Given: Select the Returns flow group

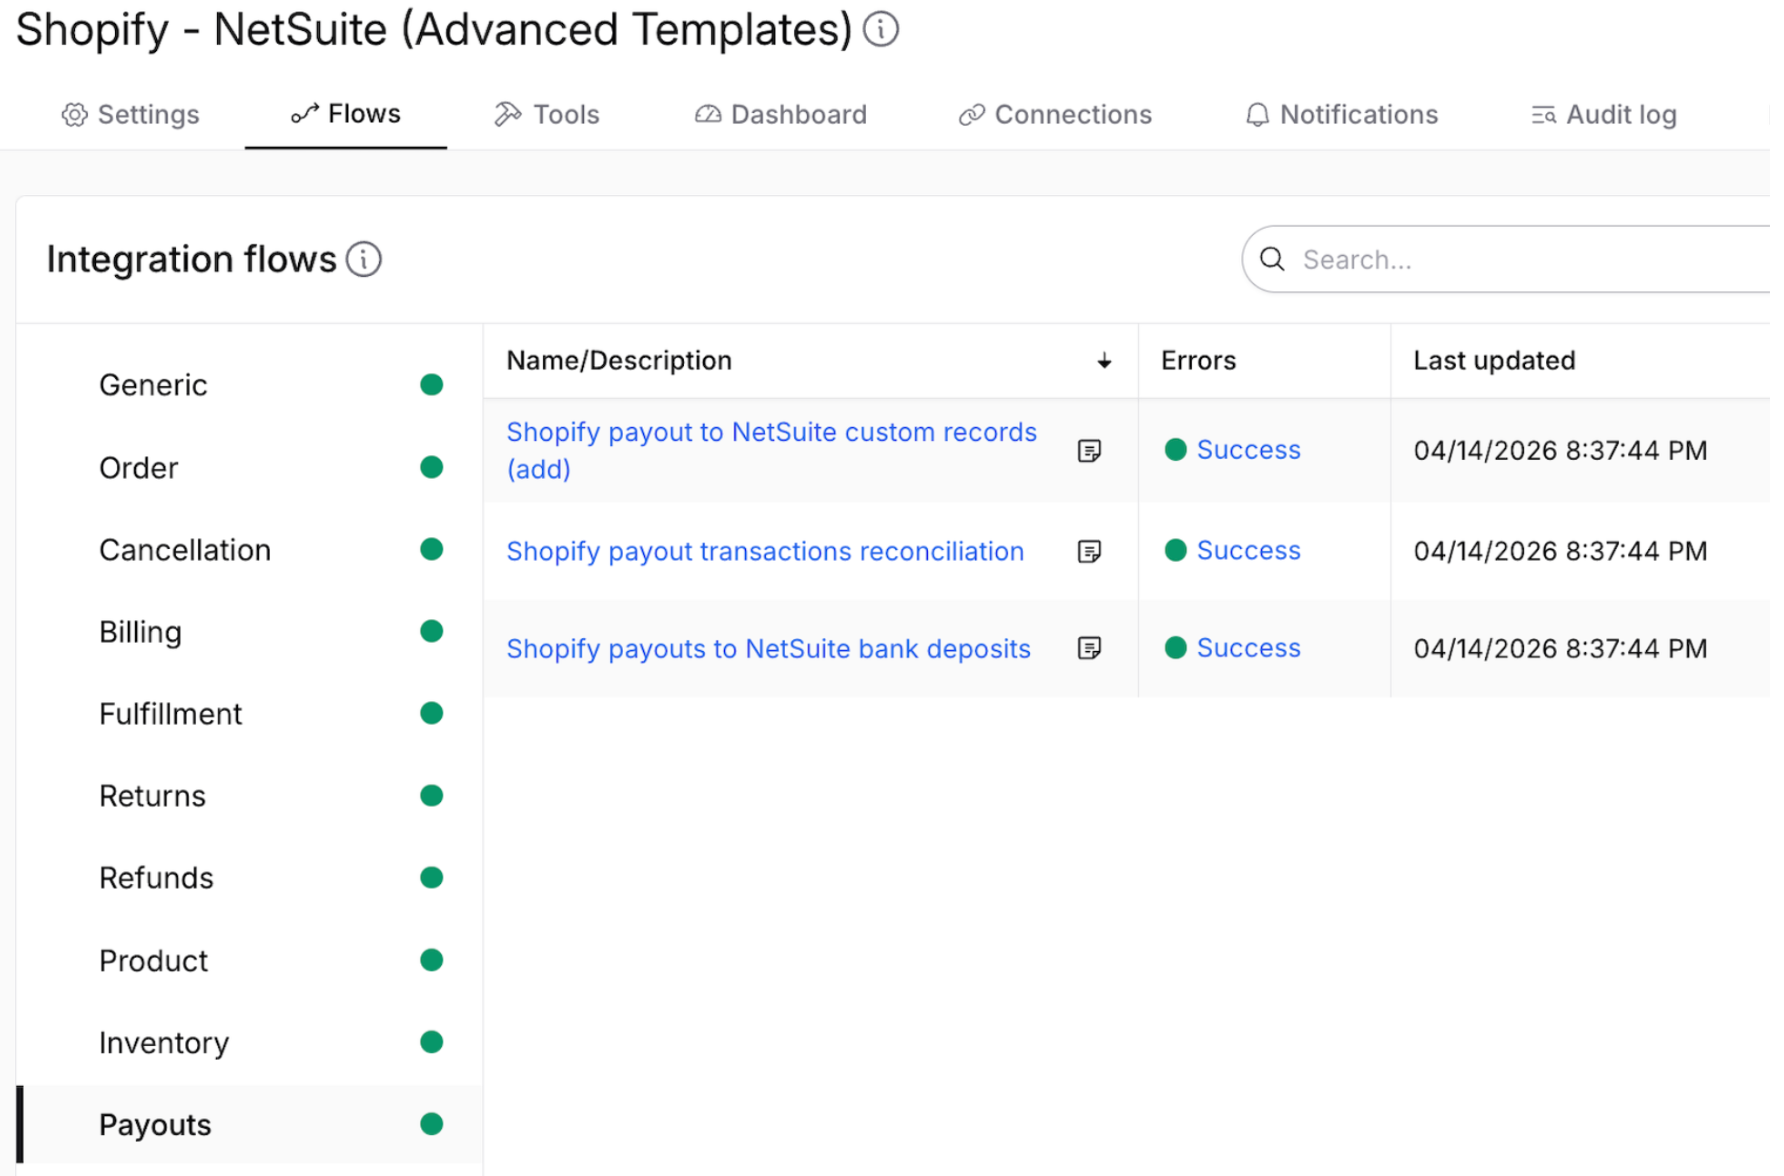Looking at the screenshot, I should (250, 795).
